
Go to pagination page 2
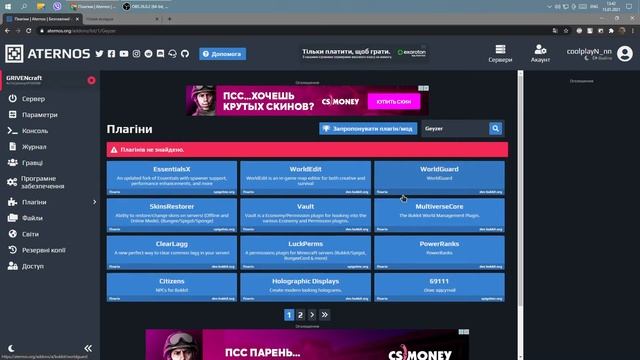[300, 315]
